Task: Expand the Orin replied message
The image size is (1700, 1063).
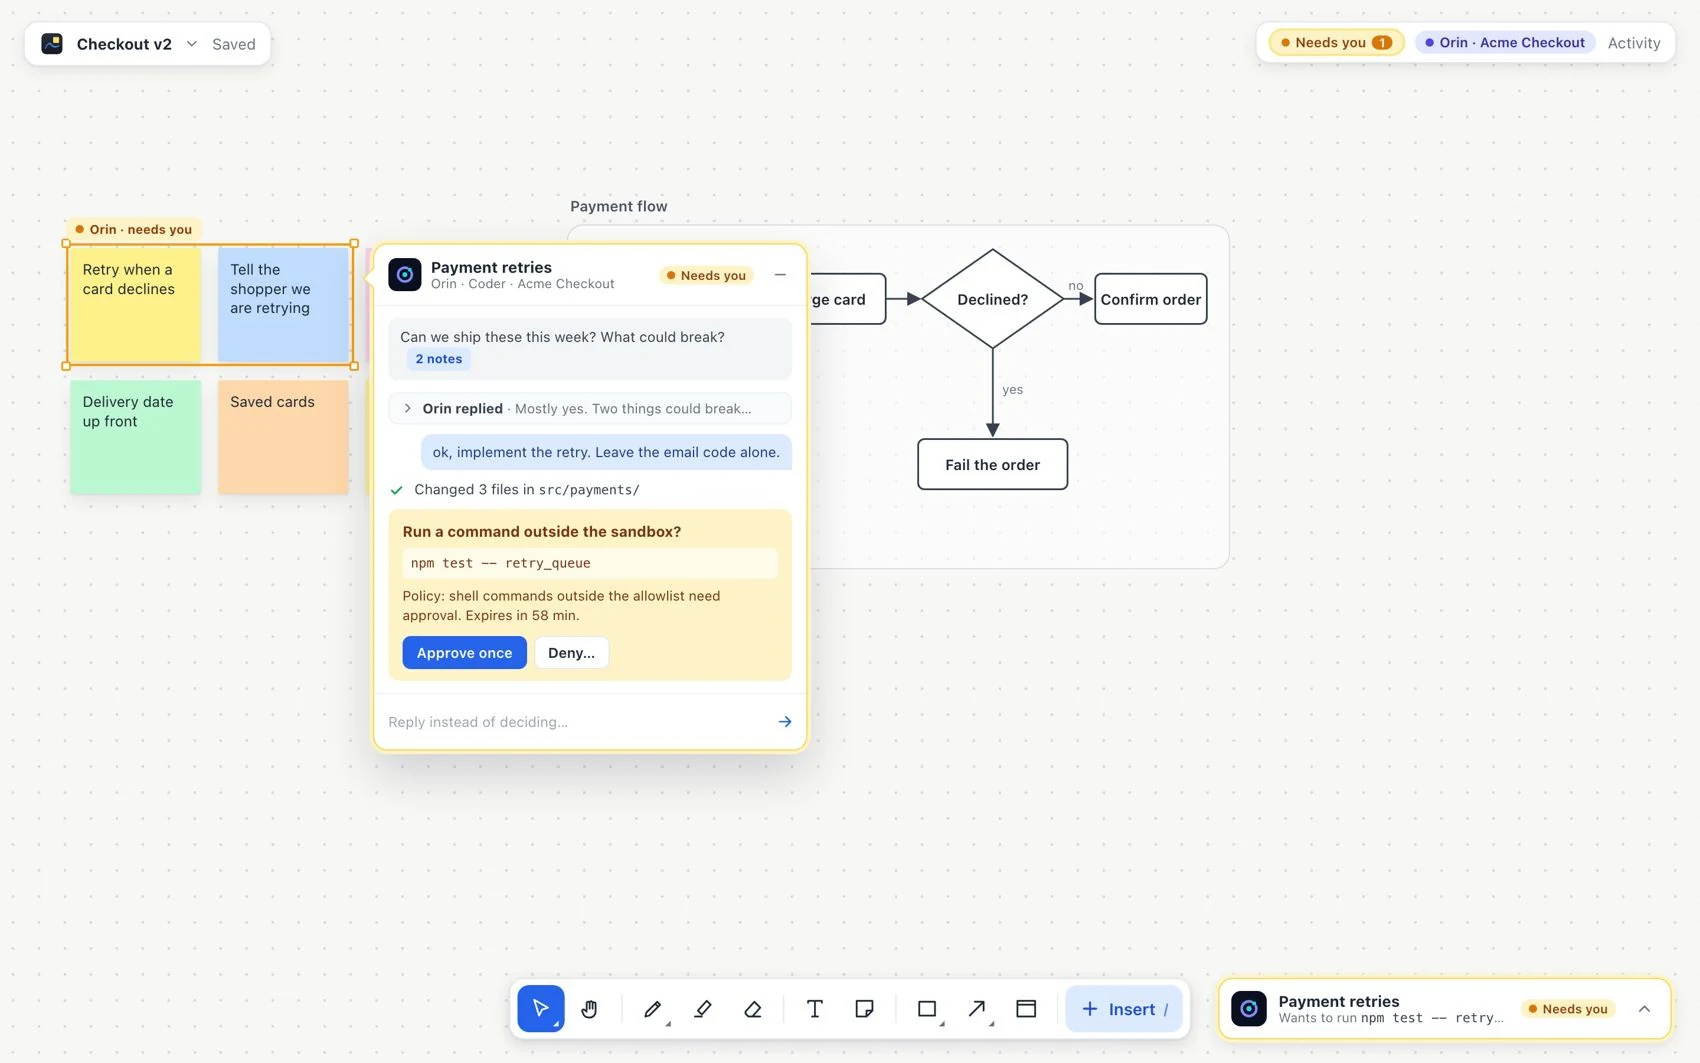Action: click(x=590, y=408)
